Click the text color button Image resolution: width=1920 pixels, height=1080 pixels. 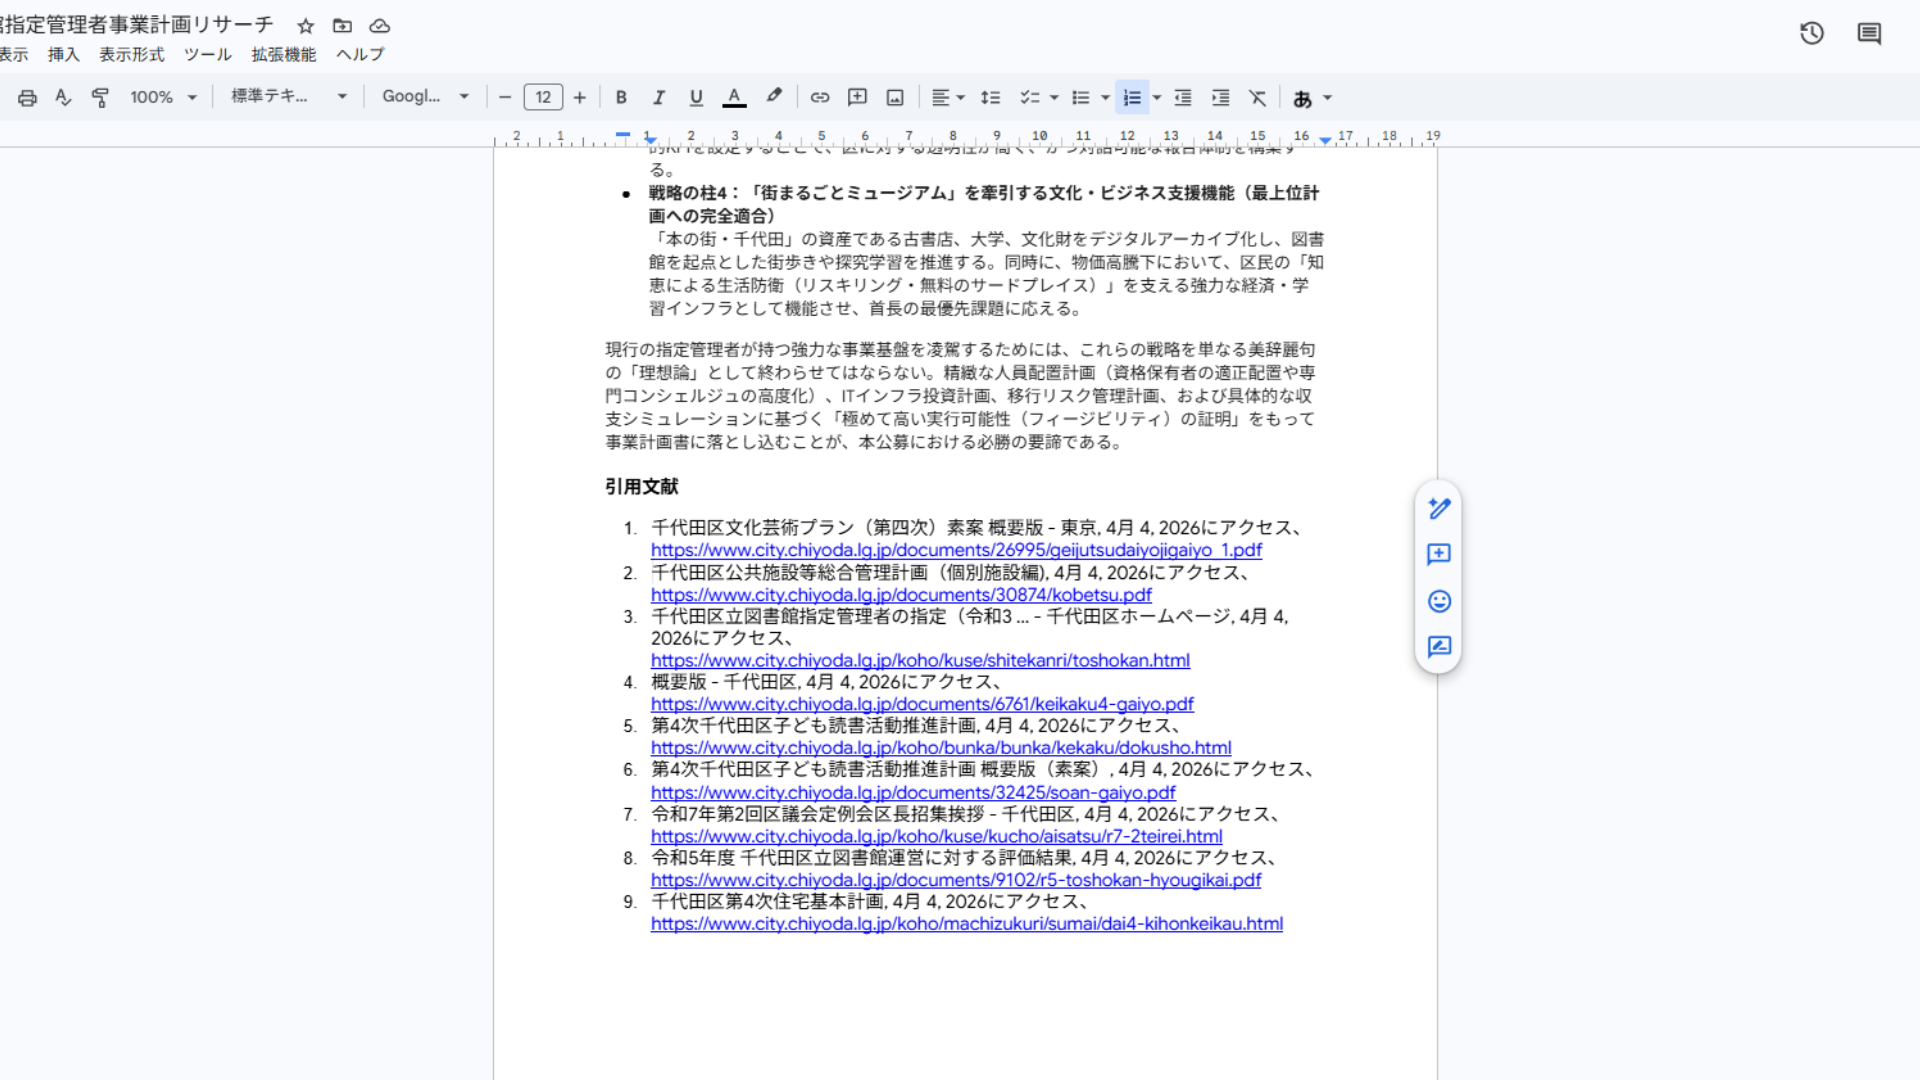tap(734, 97)
